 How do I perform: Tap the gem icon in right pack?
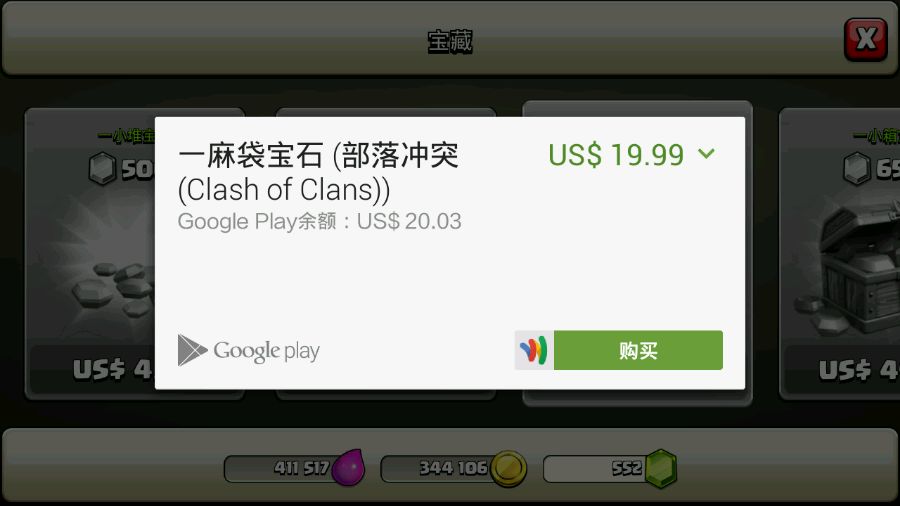[857, 169]
